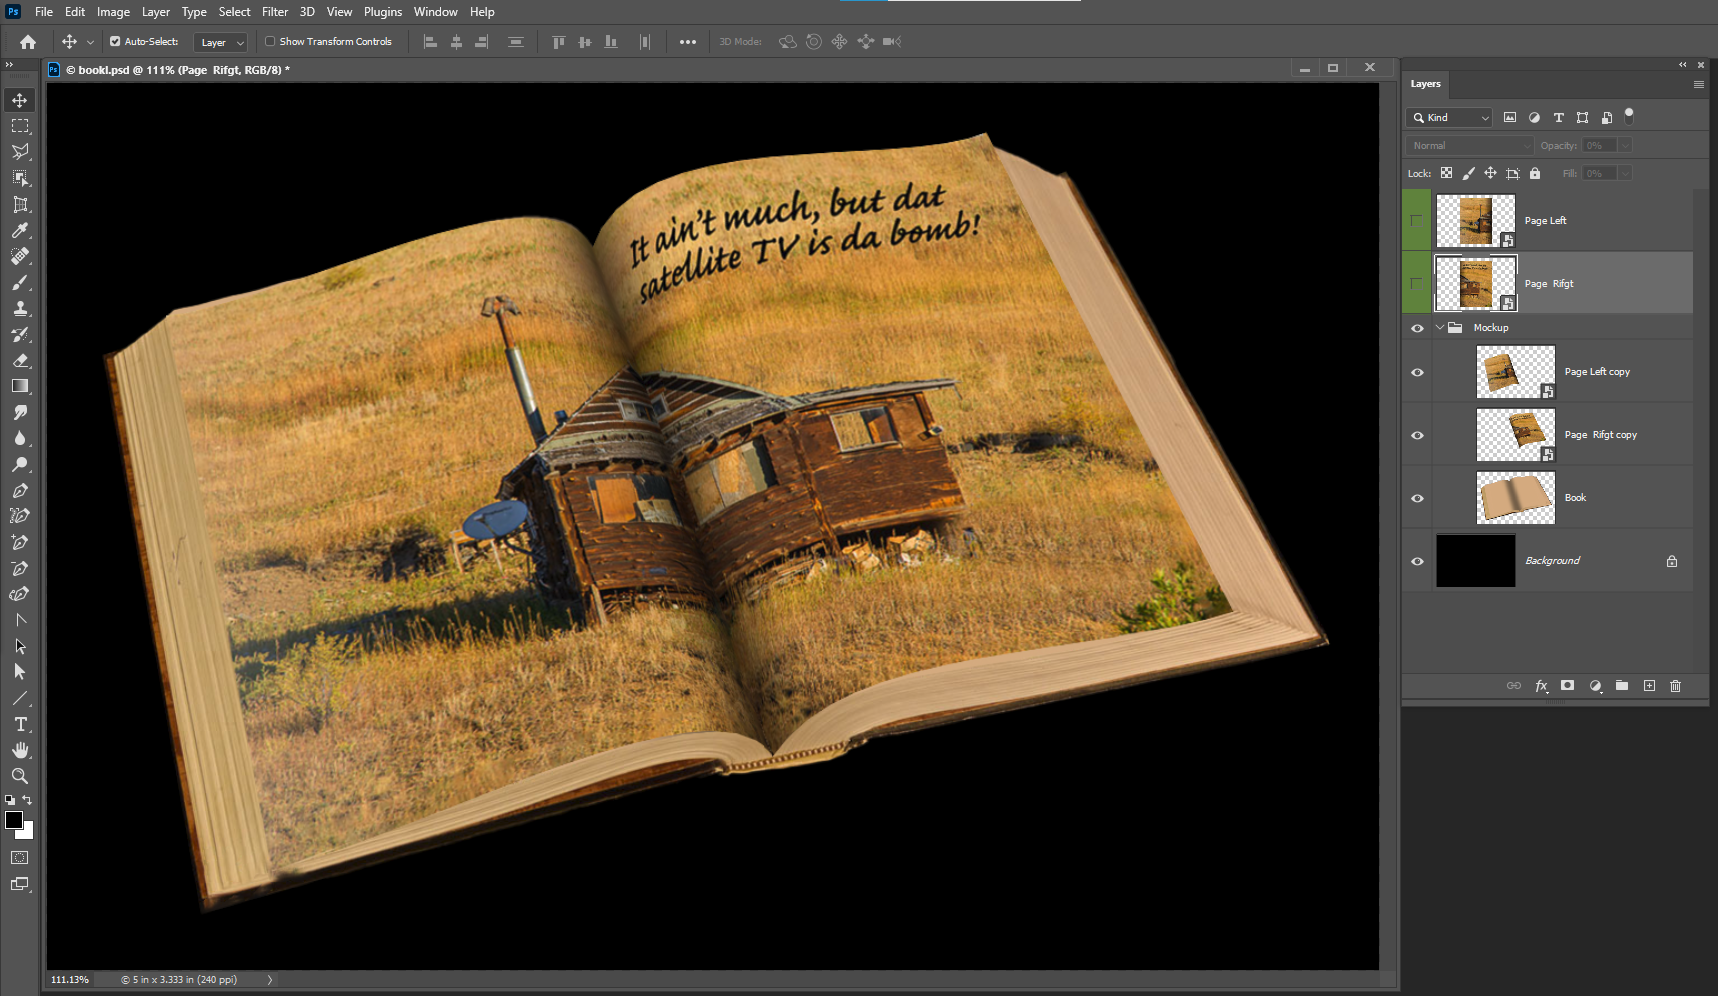
Task: Select the Brush tool
Action: click(x=20, y=282)
